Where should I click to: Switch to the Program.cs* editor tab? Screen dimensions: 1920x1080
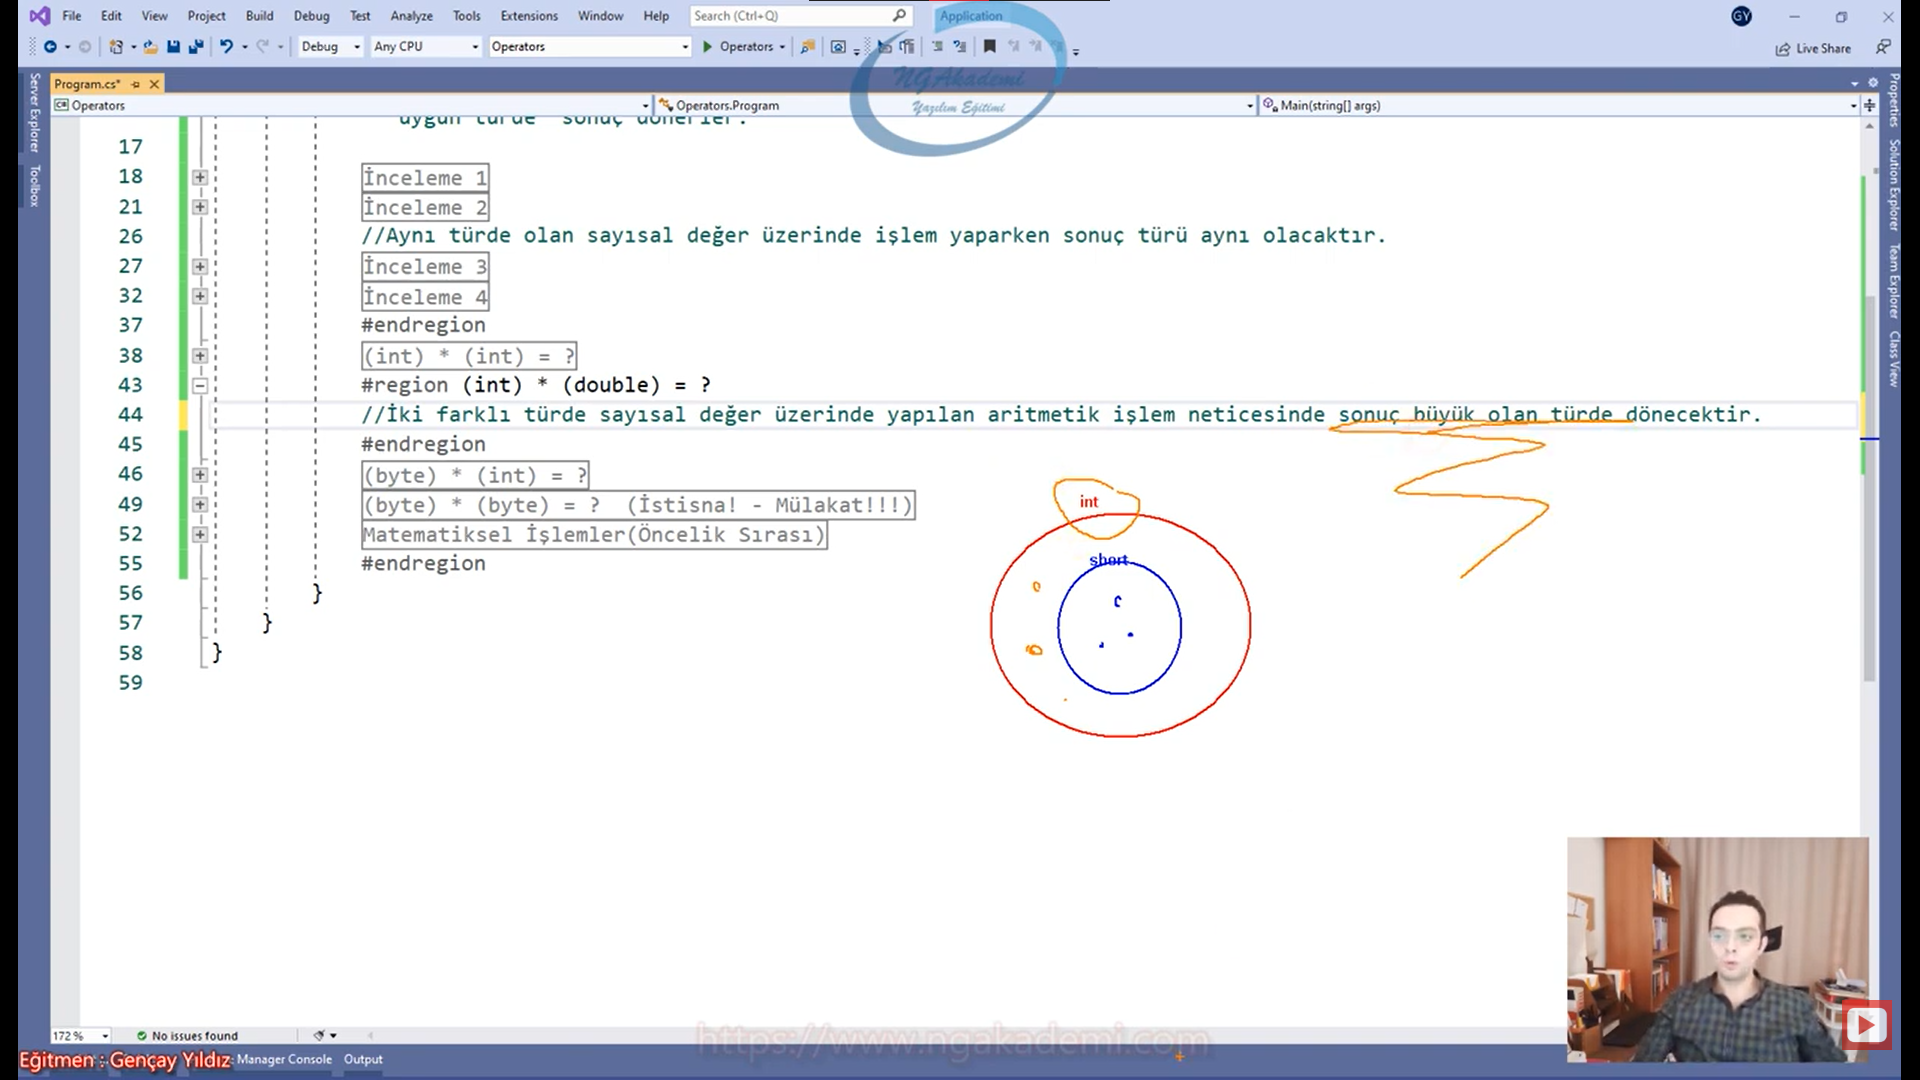point(88,85)
